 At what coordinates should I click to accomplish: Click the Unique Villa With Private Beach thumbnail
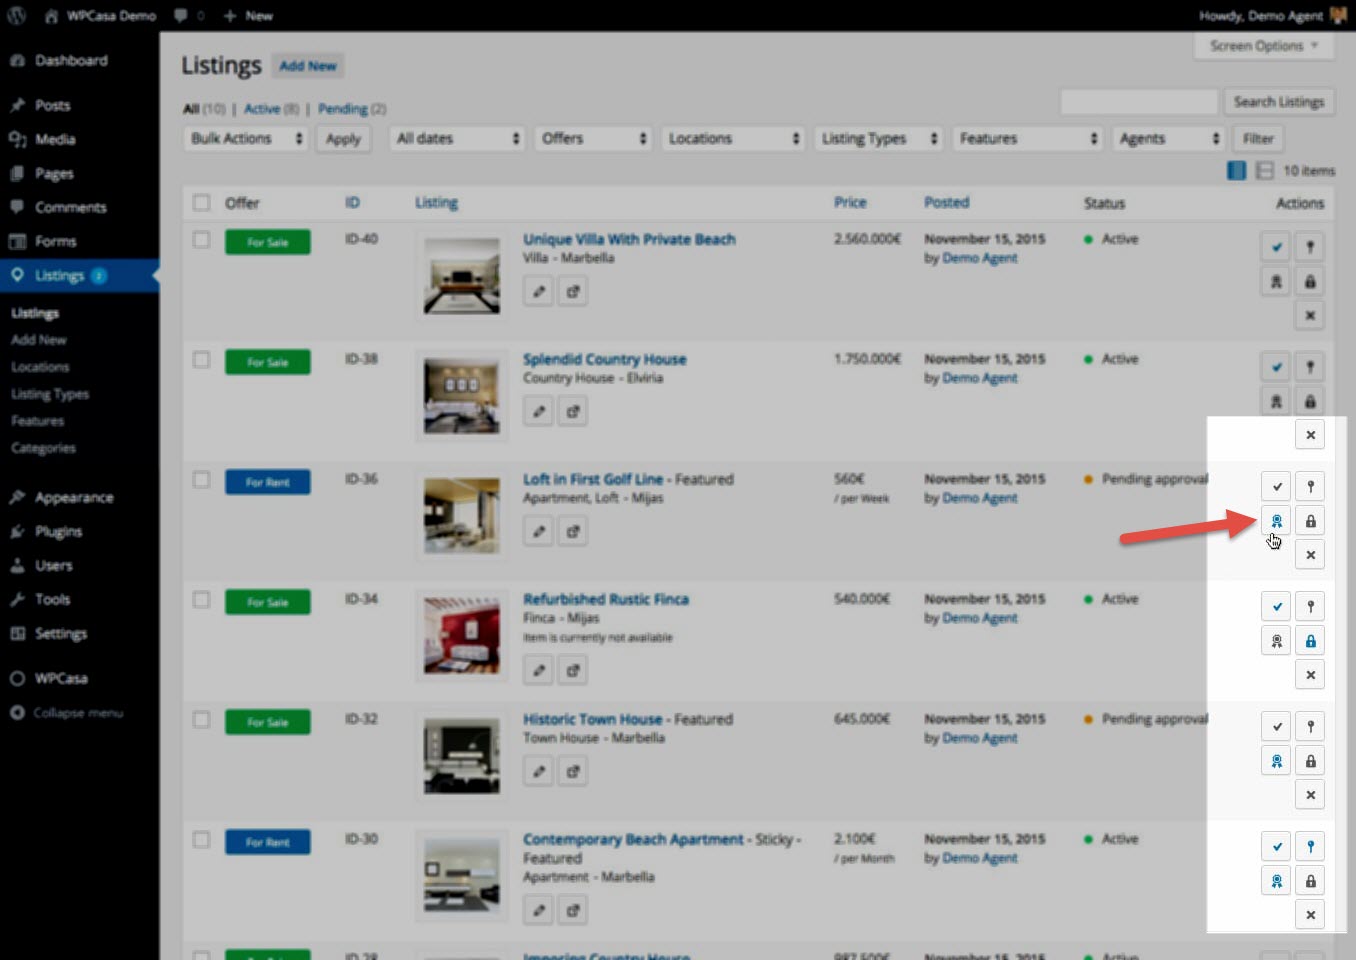(461, 276)
